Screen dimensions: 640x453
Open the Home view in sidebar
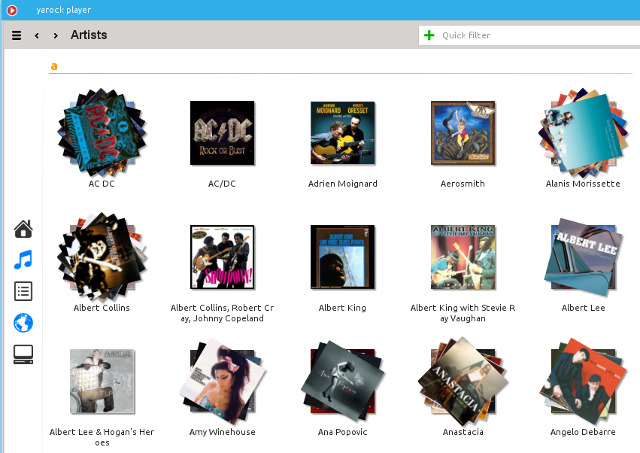click(23, 229)
